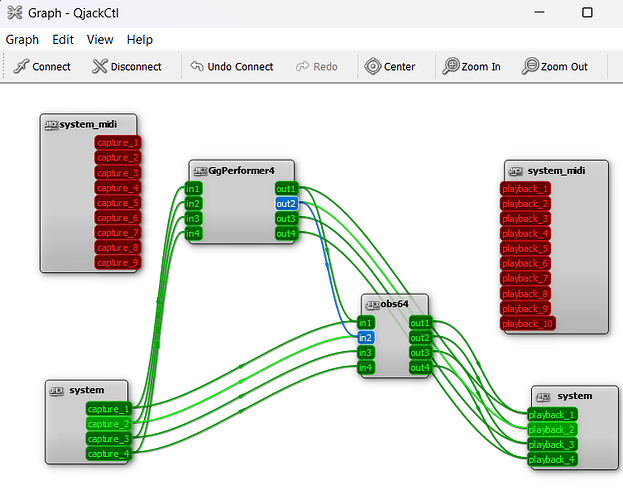Screen dimensions: 623x500
Task: Click the Redo toolbar button
Action: coord(317,66)
